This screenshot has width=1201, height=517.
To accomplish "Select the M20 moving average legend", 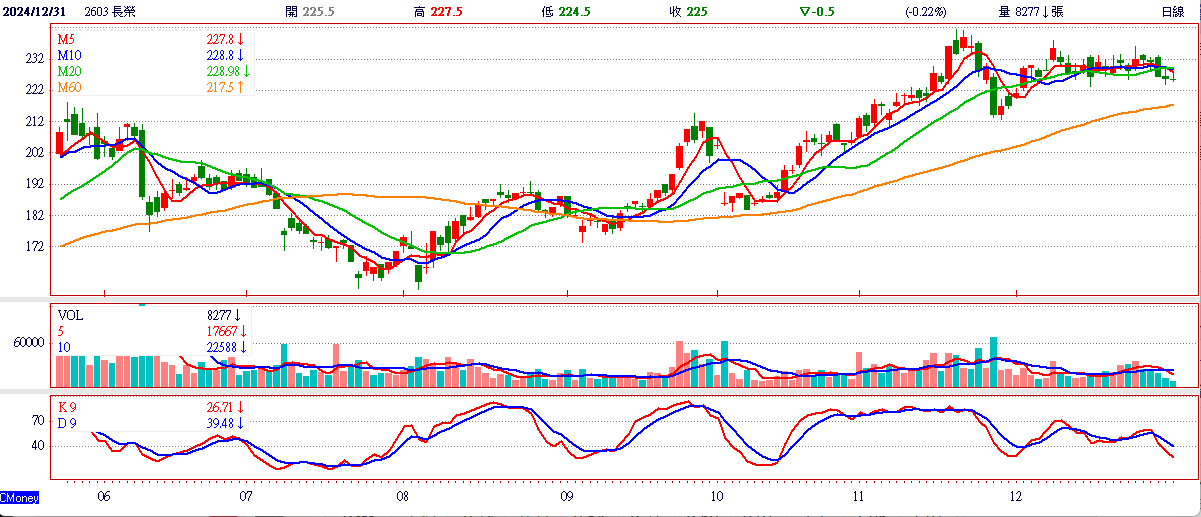I will (x=69, y=72).
